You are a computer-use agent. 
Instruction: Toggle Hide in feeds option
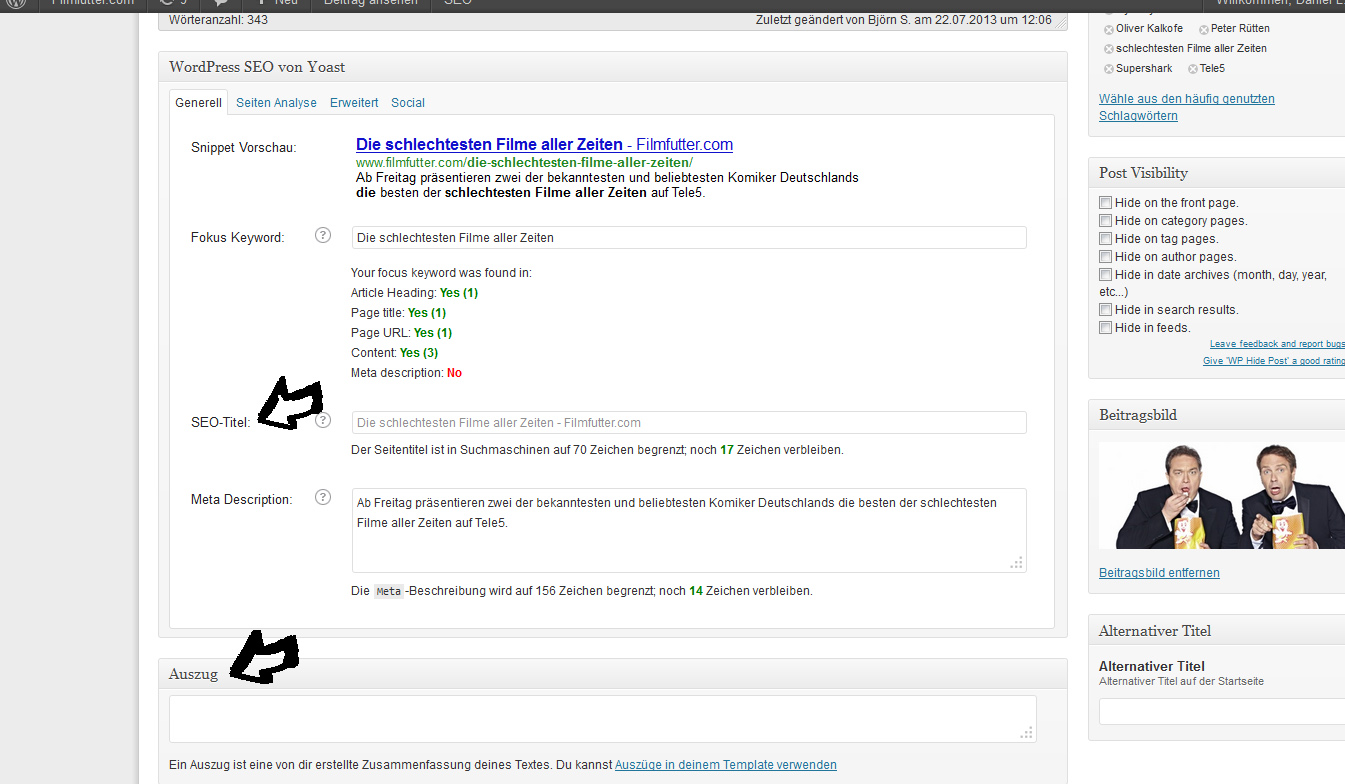click(1105, 328)
